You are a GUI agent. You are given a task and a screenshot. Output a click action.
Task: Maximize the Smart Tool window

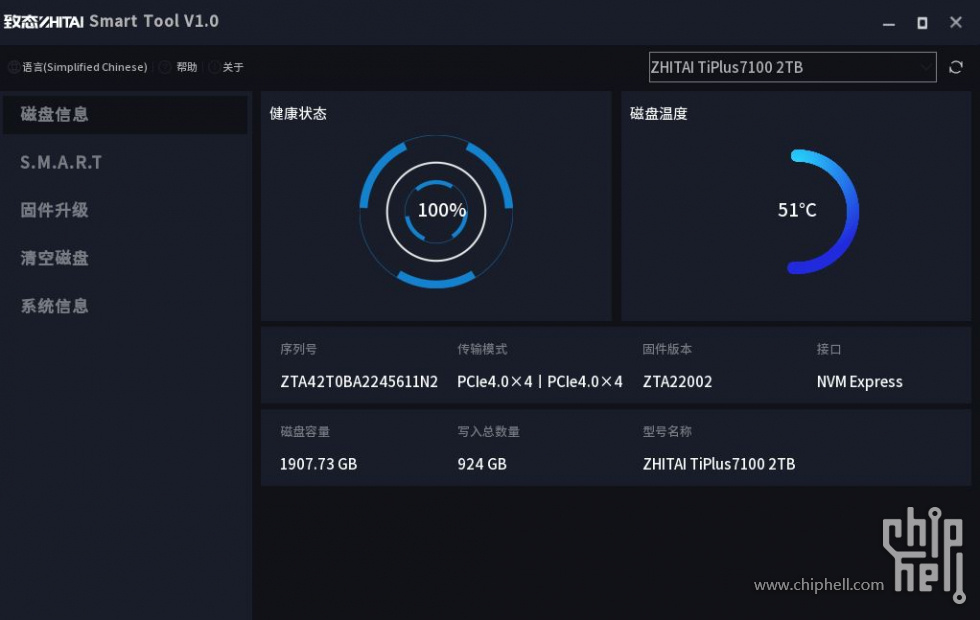pyautogui.click(x=922, y=23)
